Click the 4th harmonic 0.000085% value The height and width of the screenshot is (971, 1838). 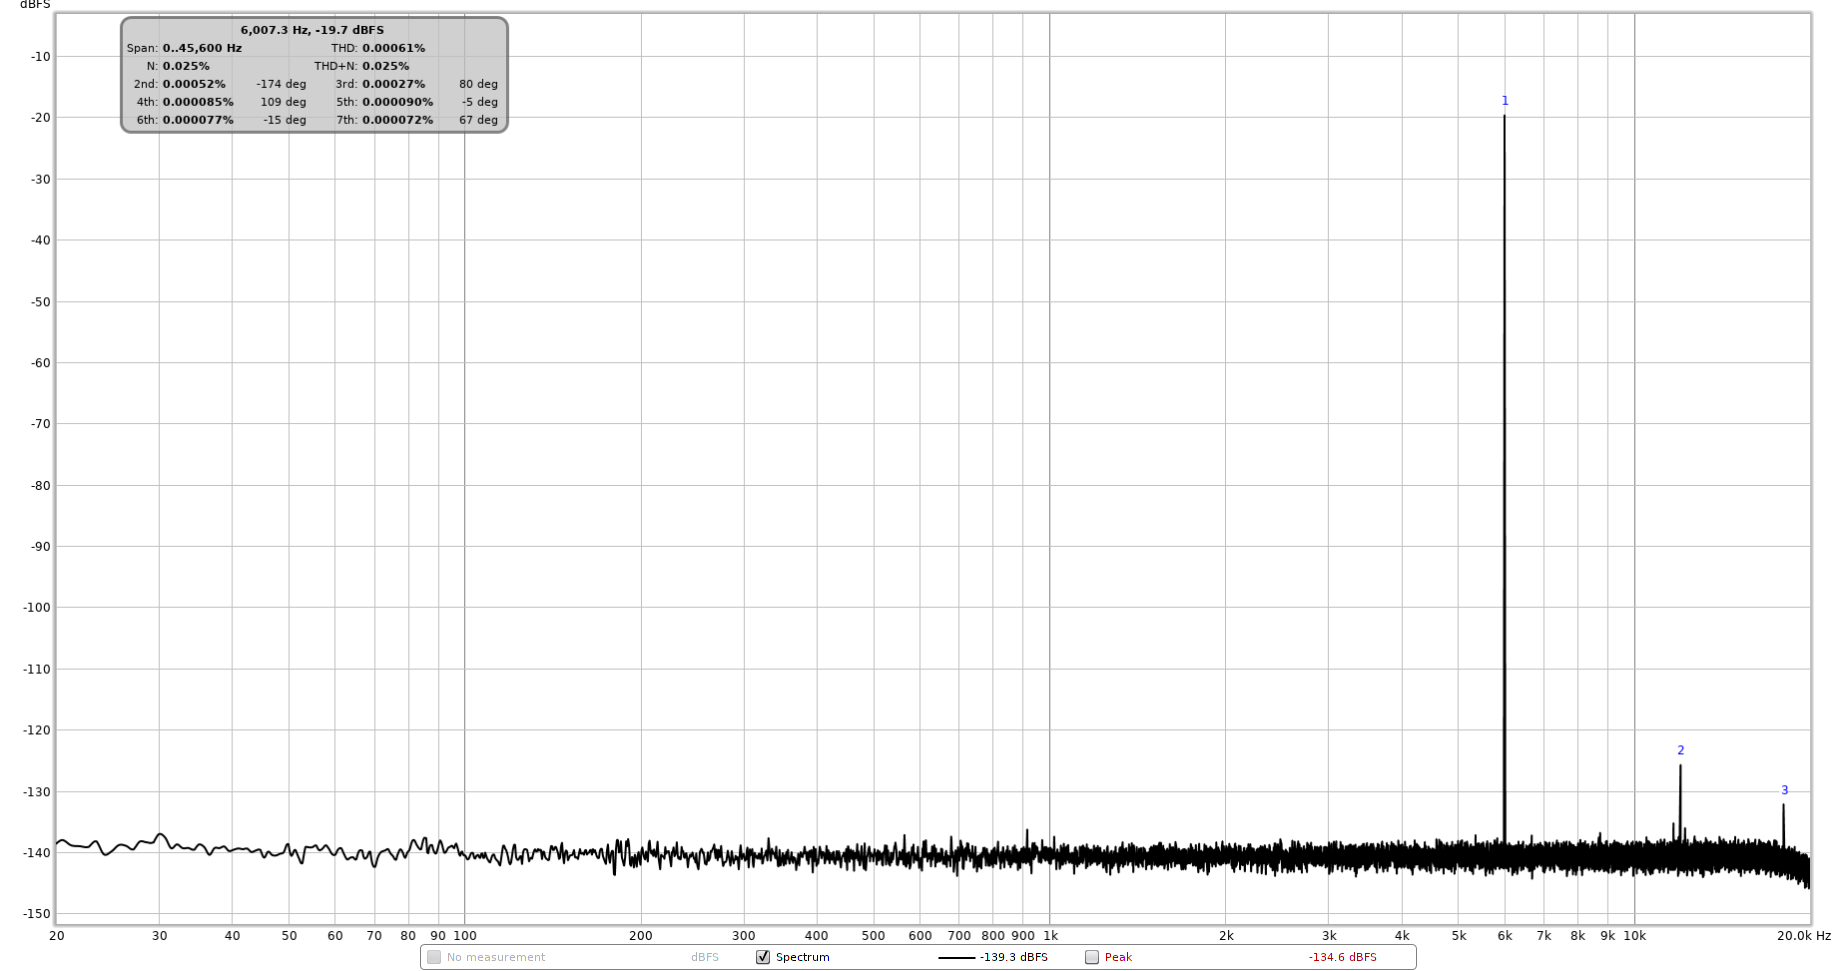click(198, 102)
